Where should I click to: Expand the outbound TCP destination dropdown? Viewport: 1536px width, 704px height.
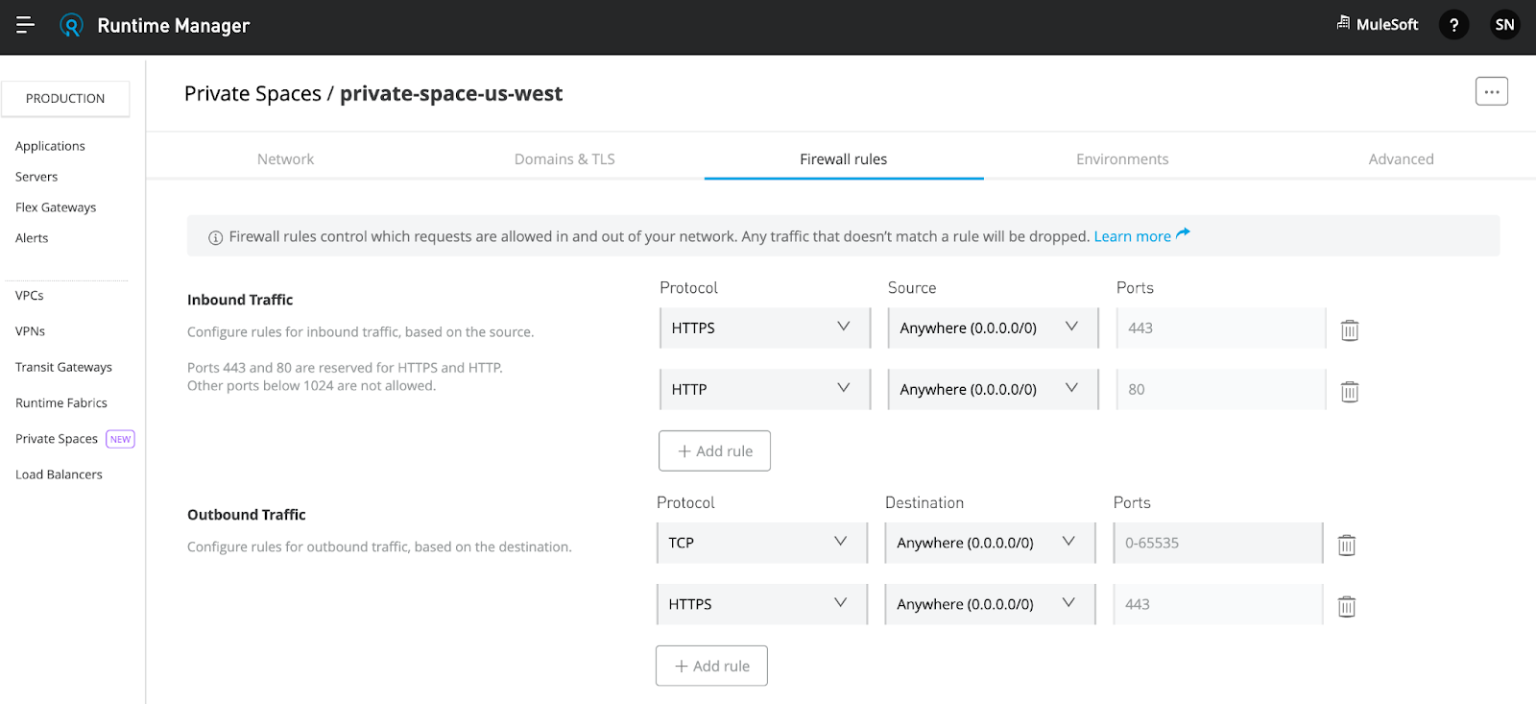click(x=989, y=542)
